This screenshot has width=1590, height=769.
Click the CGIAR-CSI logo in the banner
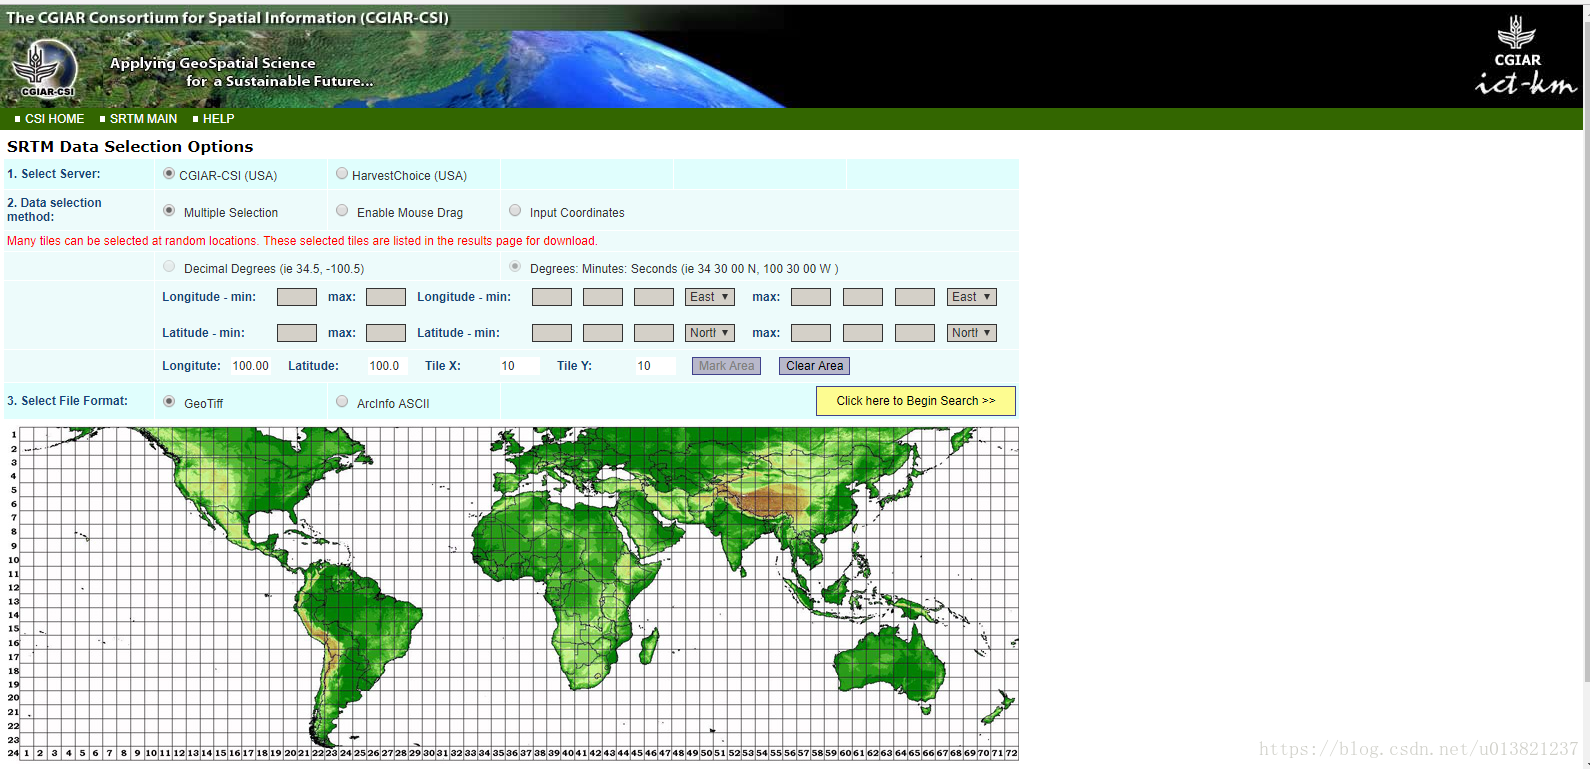(42, 69)
